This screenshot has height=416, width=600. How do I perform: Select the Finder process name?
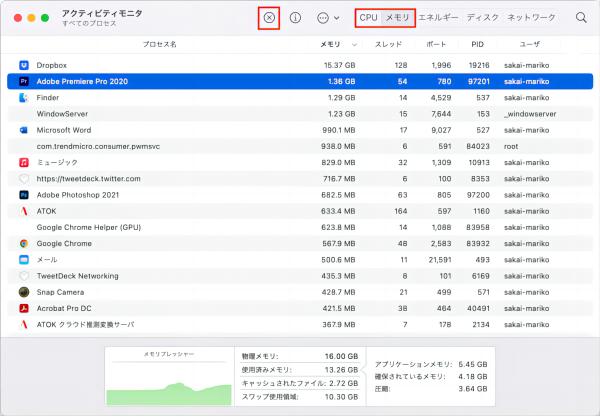pos(48,98)
